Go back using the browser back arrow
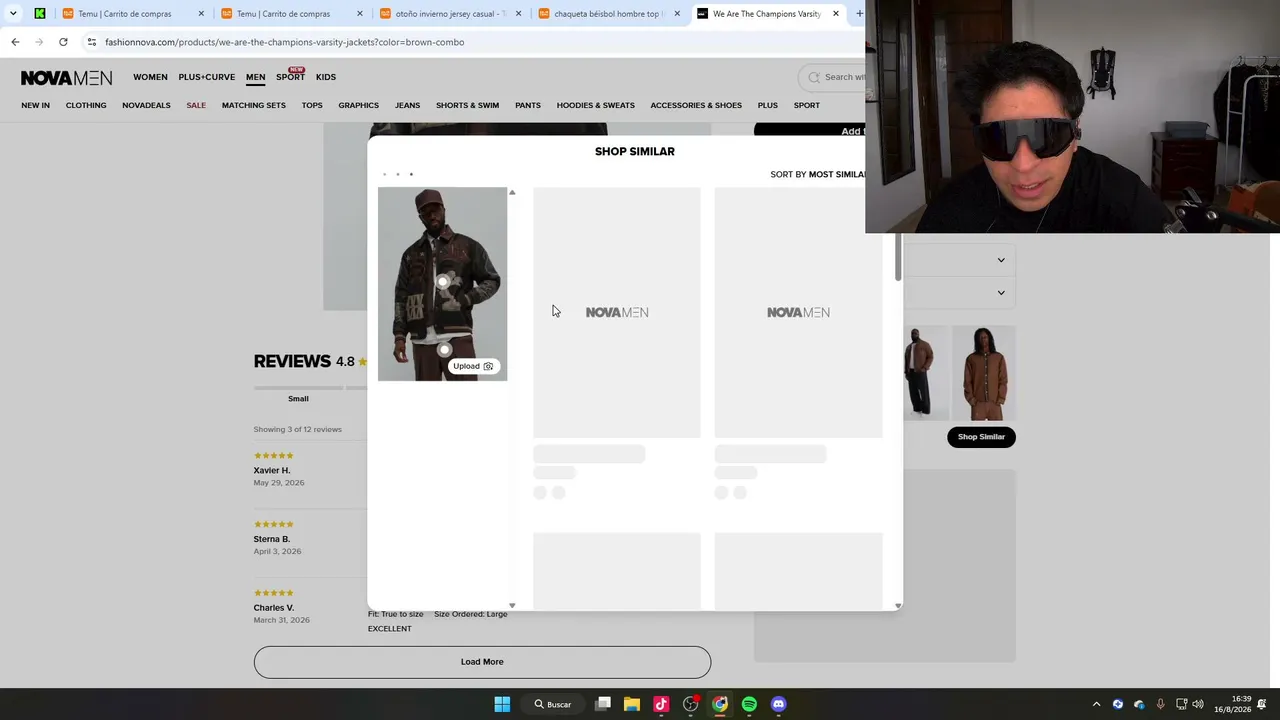The image size is (1280, 720). (x=15, y=42)
